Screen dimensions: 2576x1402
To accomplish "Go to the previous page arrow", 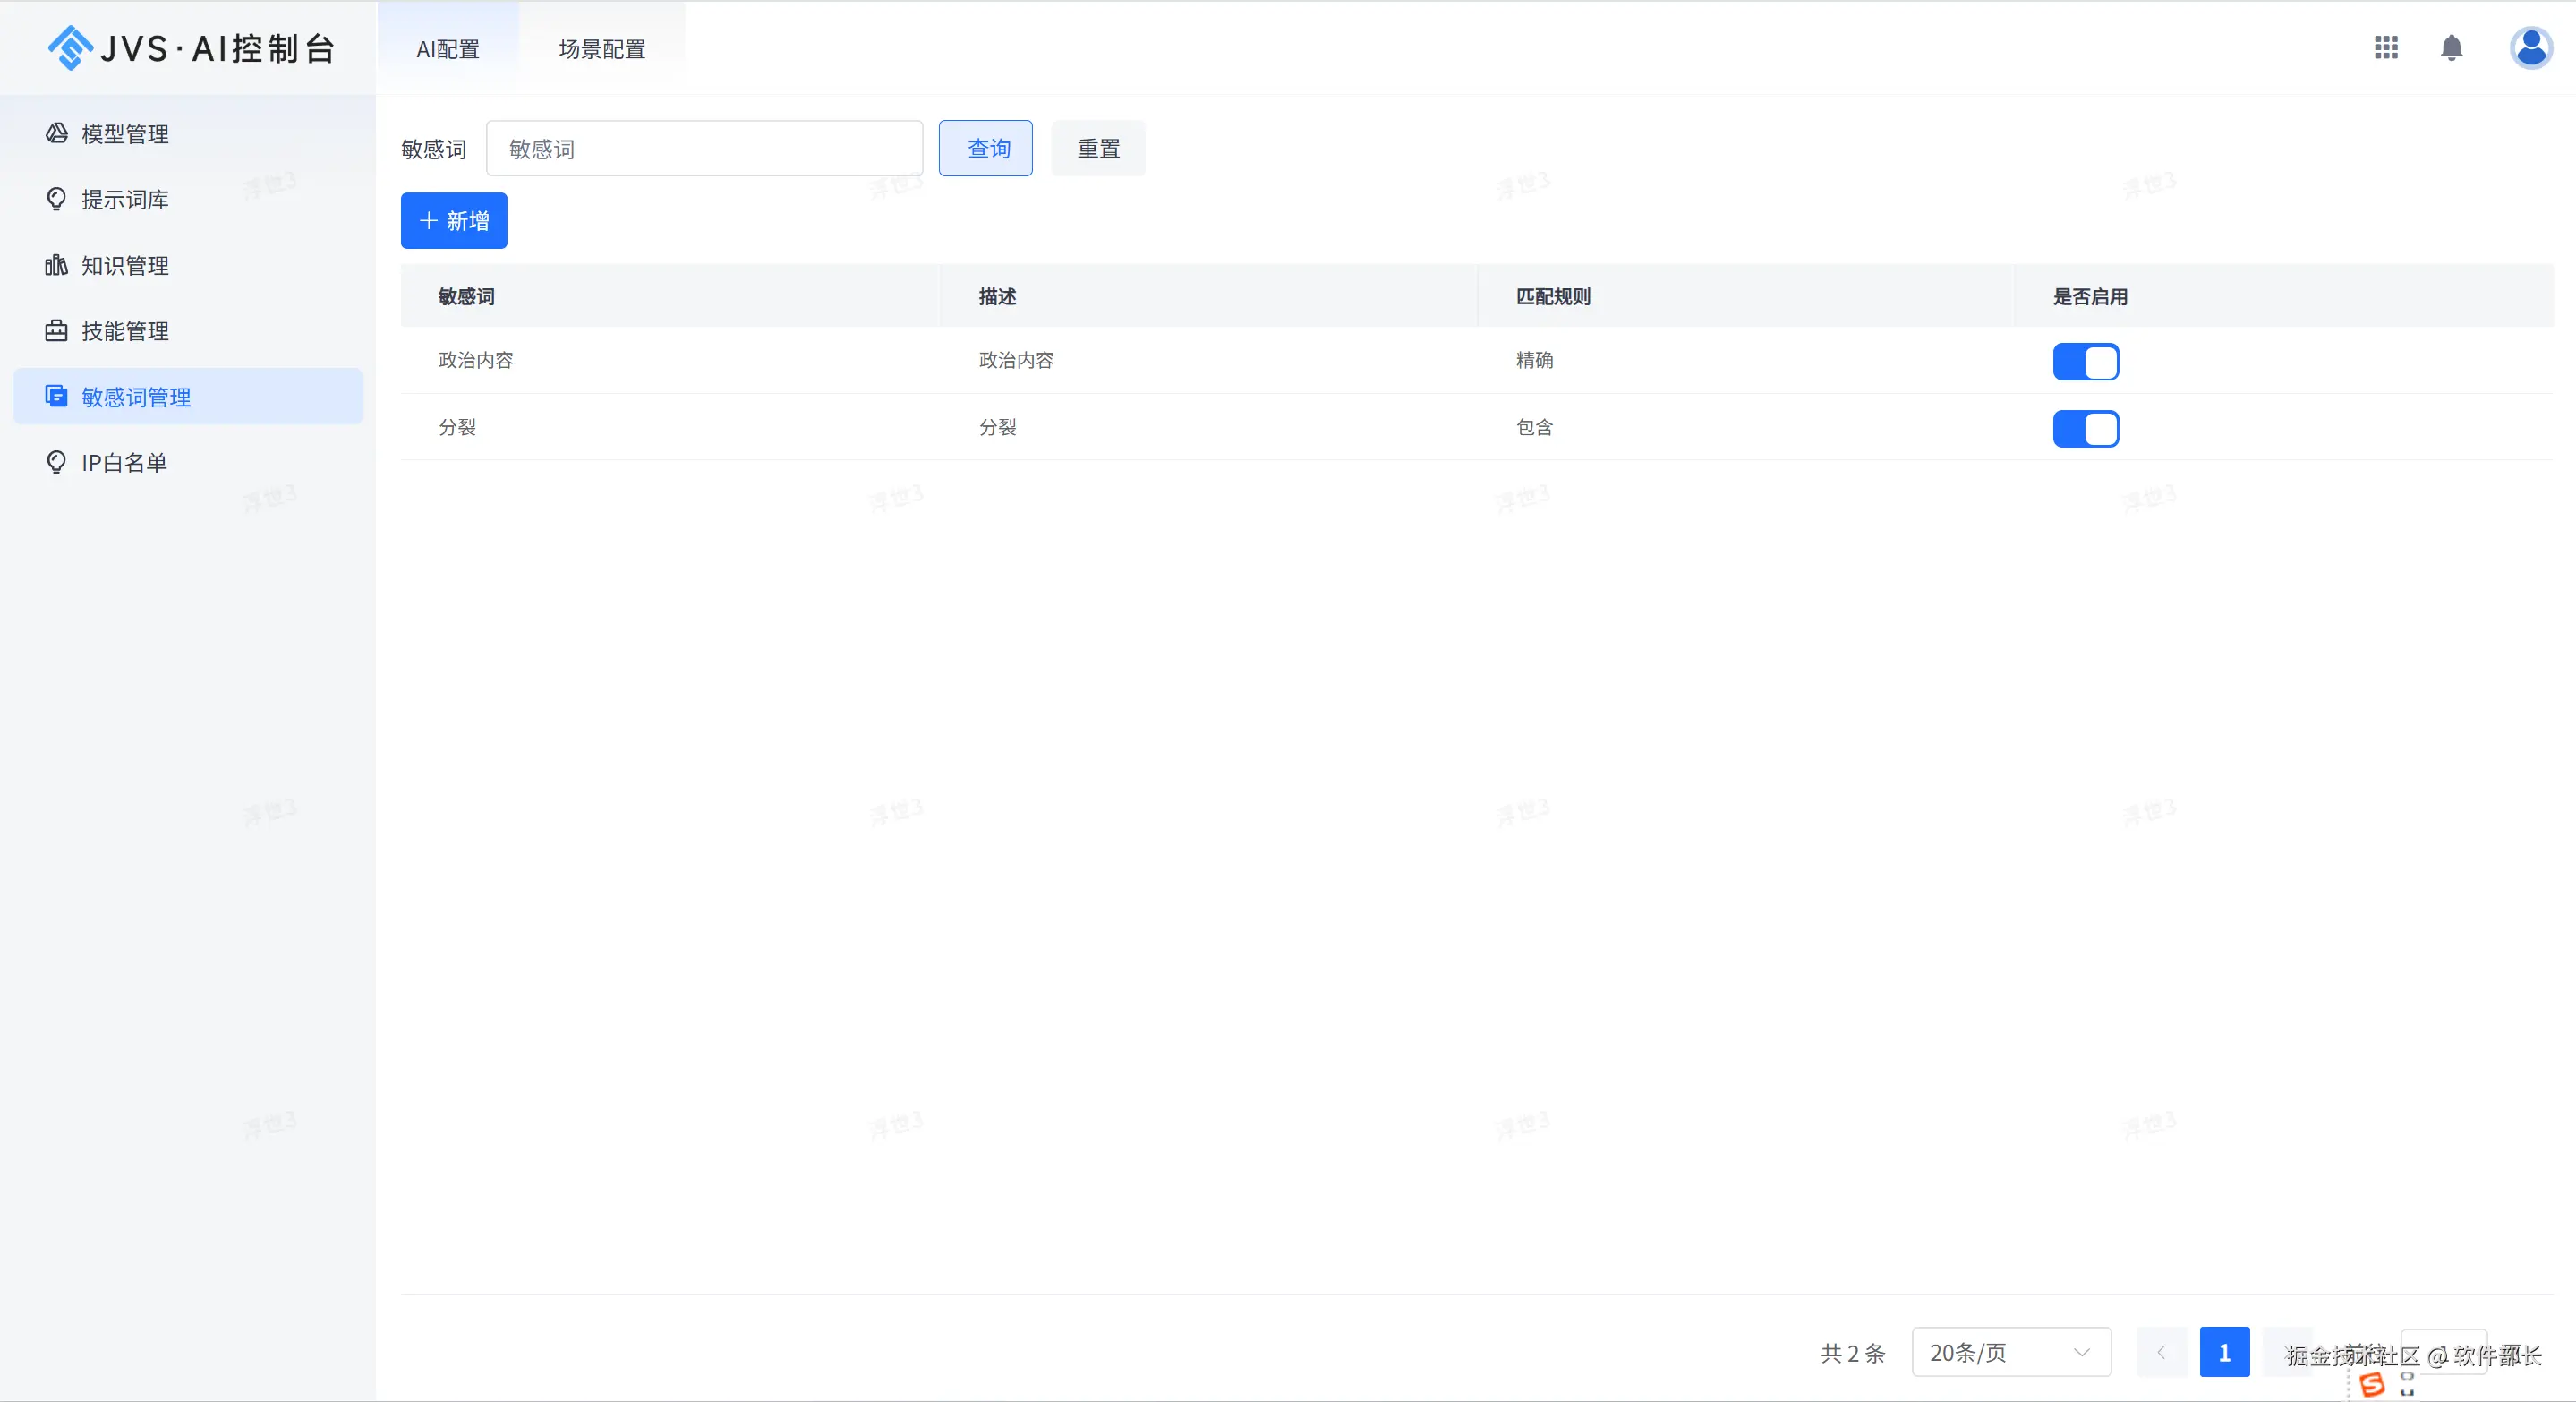I will pos(2161,1352).
